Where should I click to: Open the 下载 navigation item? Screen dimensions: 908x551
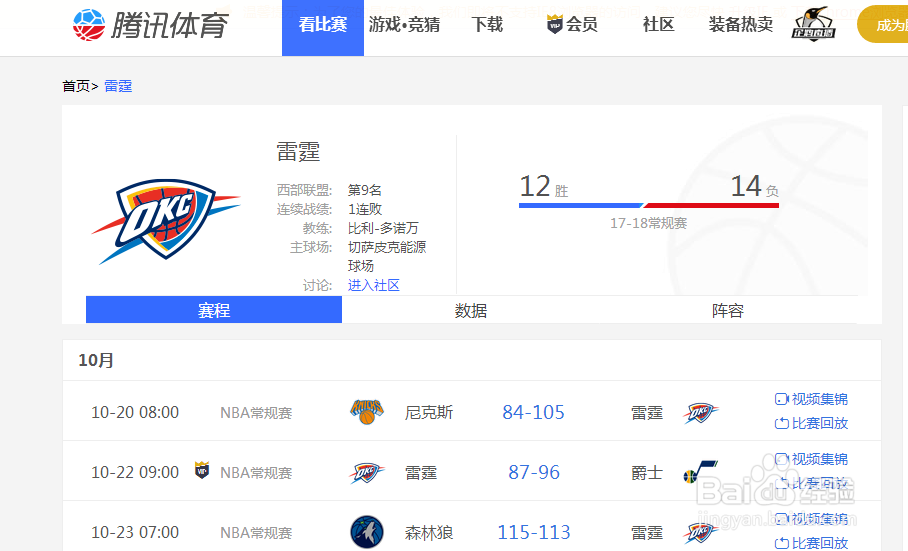[x=487, y=24]
